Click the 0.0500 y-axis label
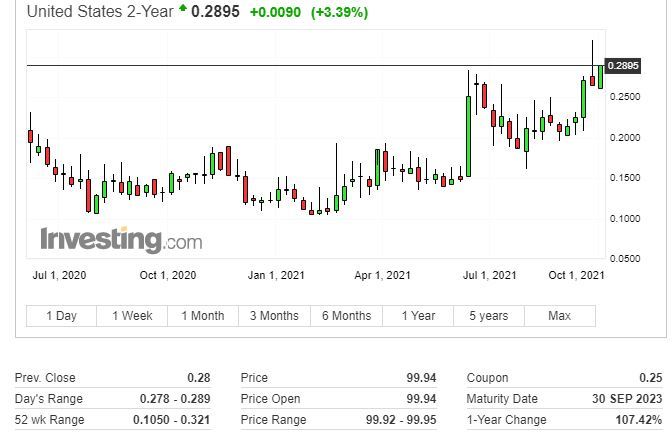 pos(625,259)
